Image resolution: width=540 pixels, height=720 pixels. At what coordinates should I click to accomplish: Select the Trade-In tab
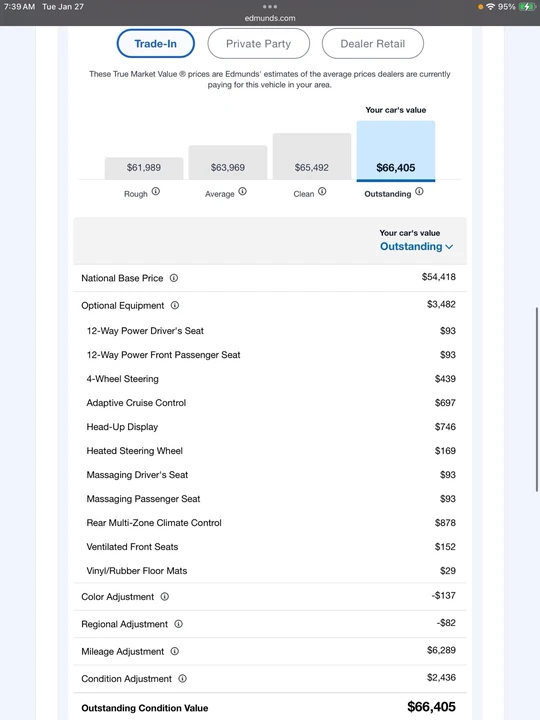pyautogui.click(x=156, y=44)
